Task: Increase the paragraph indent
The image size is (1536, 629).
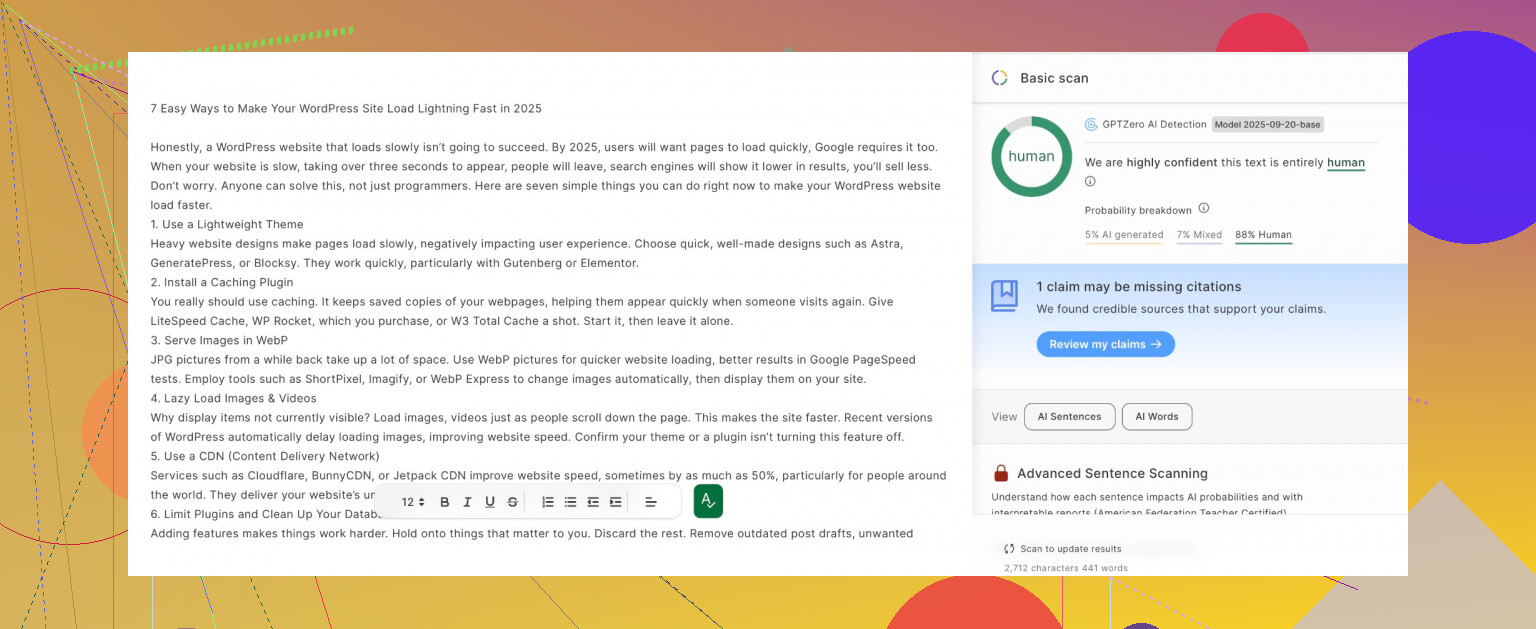Action: tap(615, 502)
